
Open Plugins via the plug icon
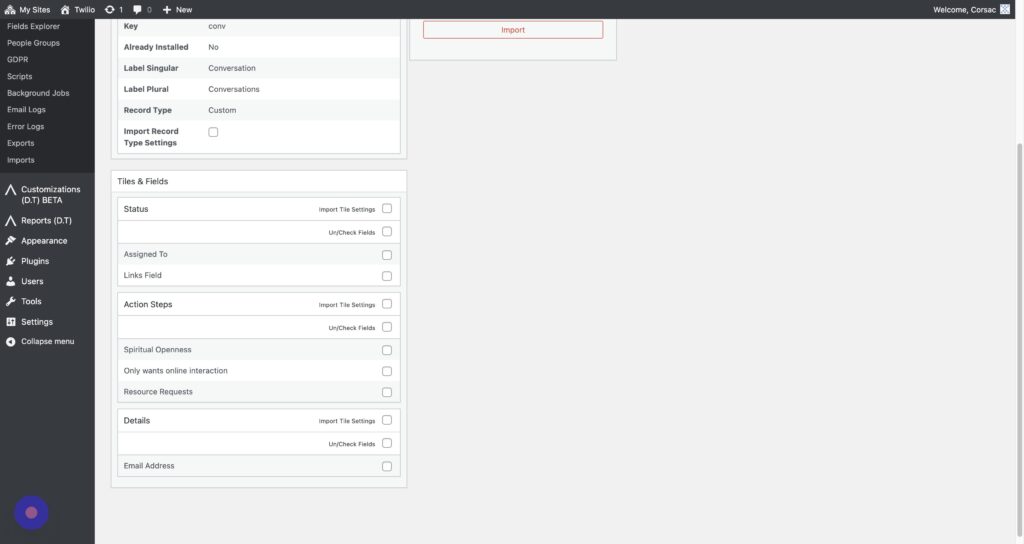point(11,261)
